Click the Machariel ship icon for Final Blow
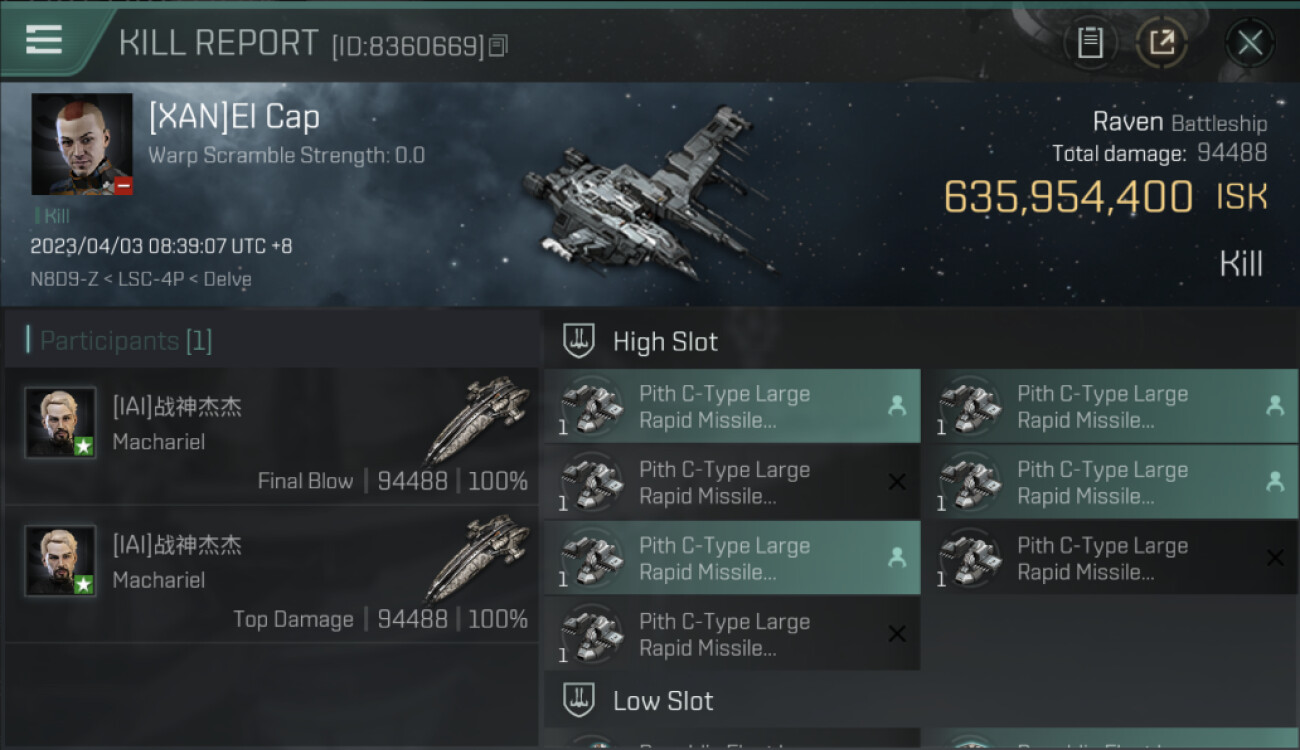The height and width of the screenshot is (750, 1300). point(477,418)
